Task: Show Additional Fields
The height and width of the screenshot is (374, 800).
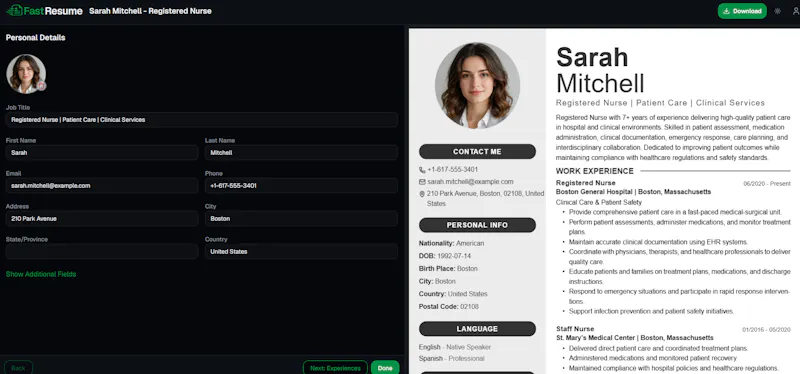Action: [x=41, y=274]
